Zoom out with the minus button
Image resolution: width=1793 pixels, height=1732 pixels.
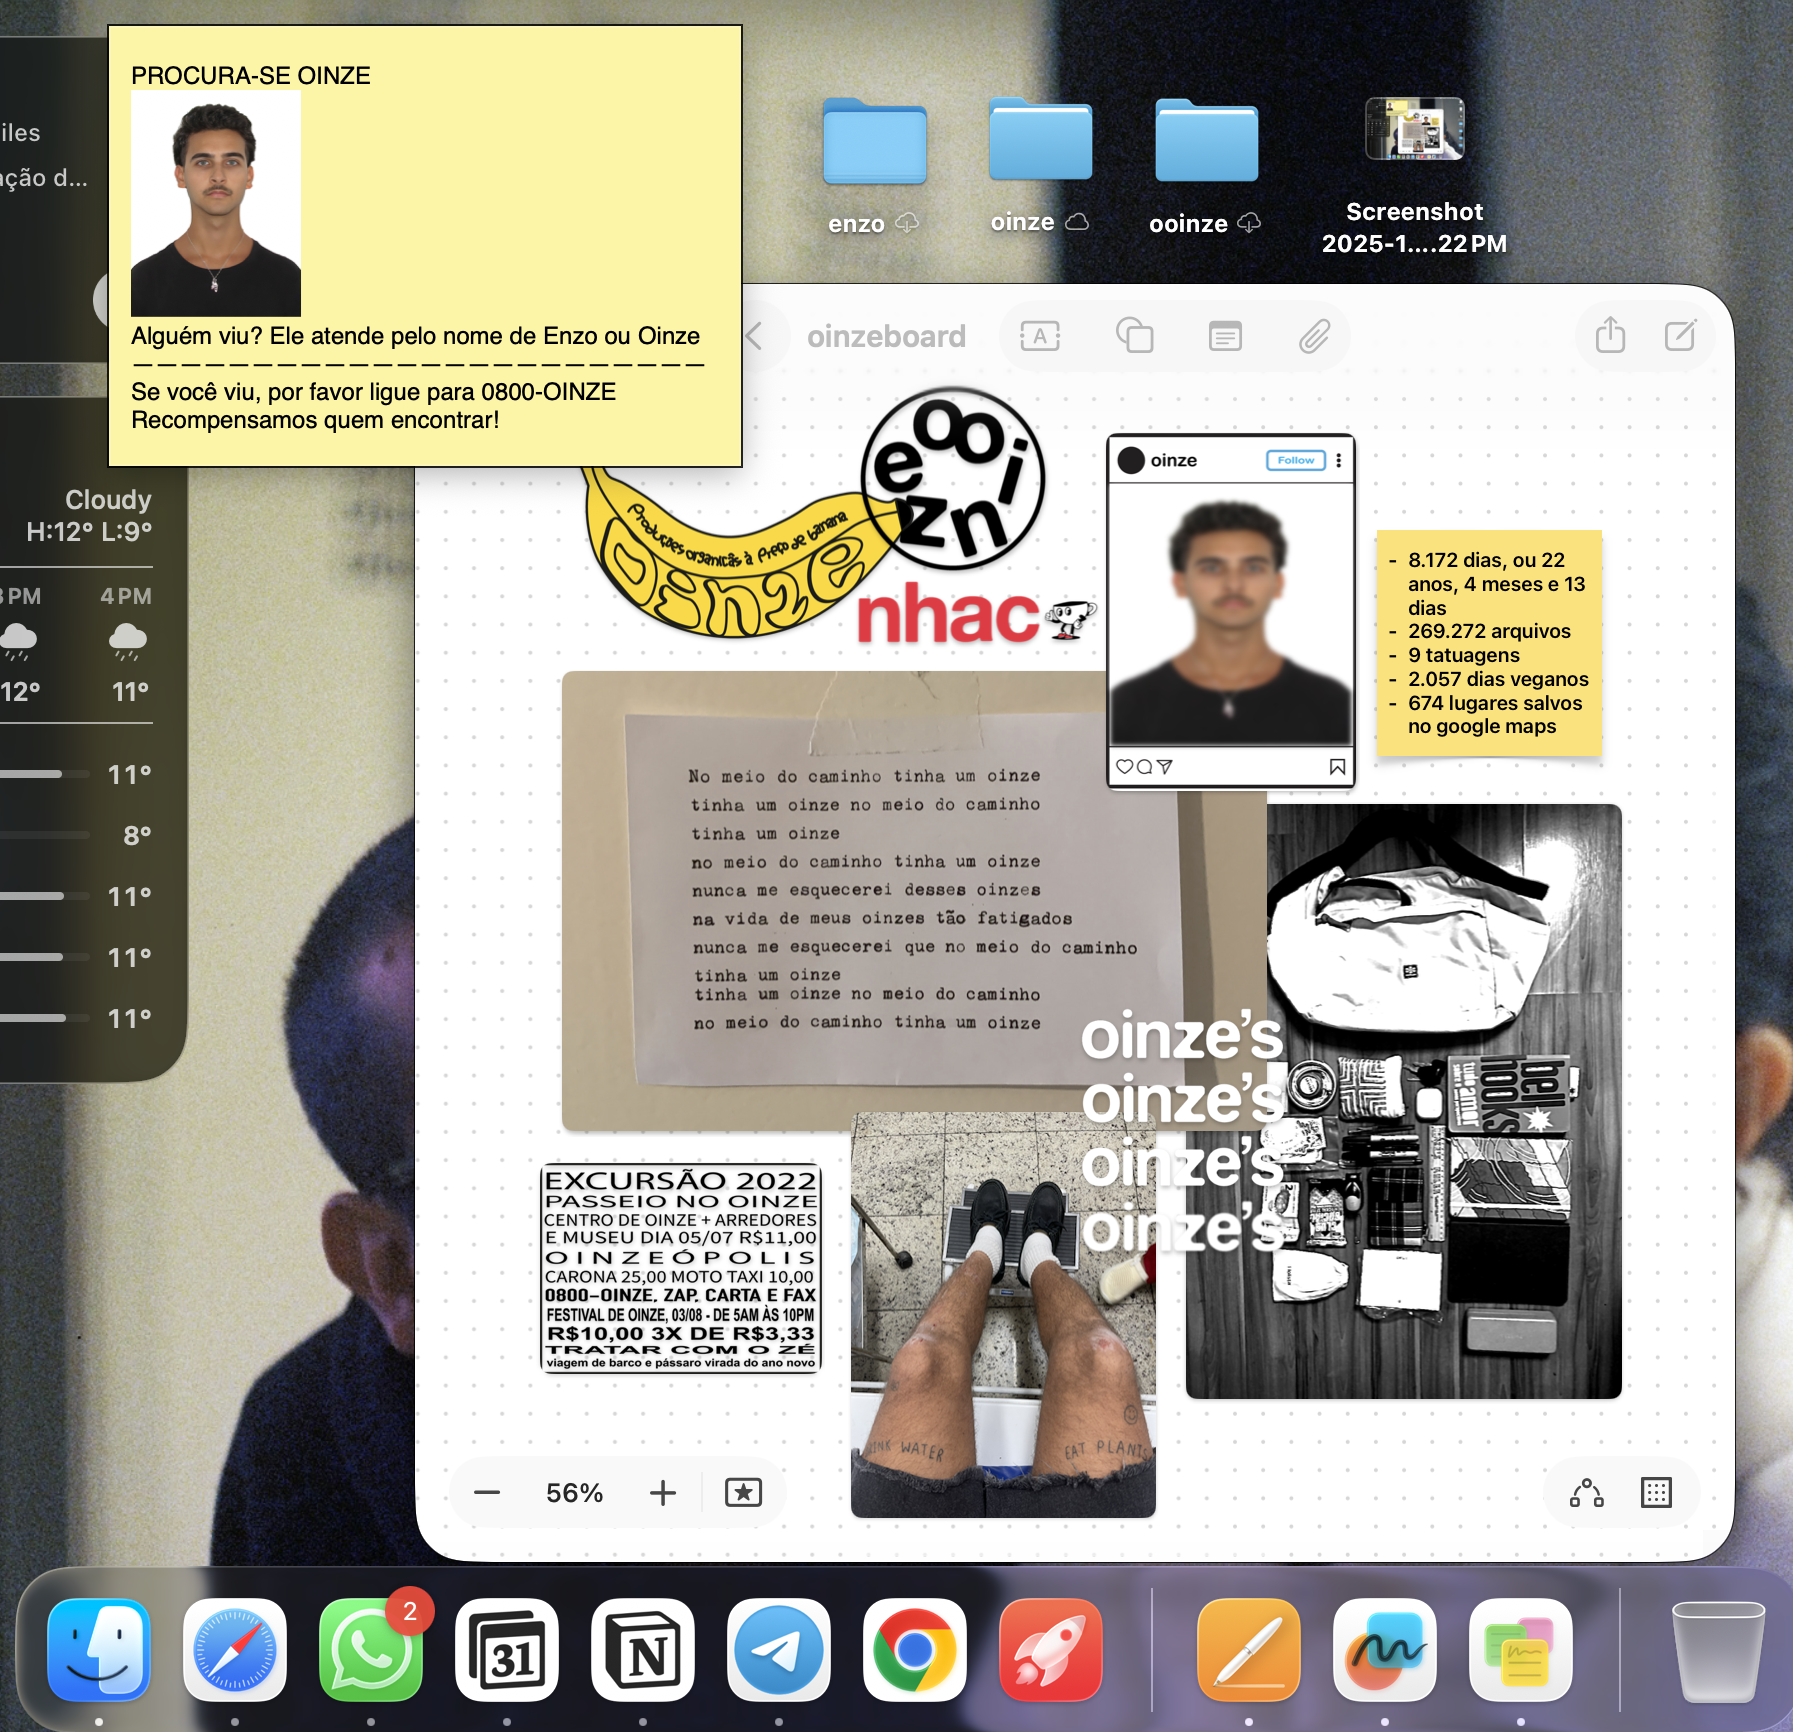pos(487,1493)
